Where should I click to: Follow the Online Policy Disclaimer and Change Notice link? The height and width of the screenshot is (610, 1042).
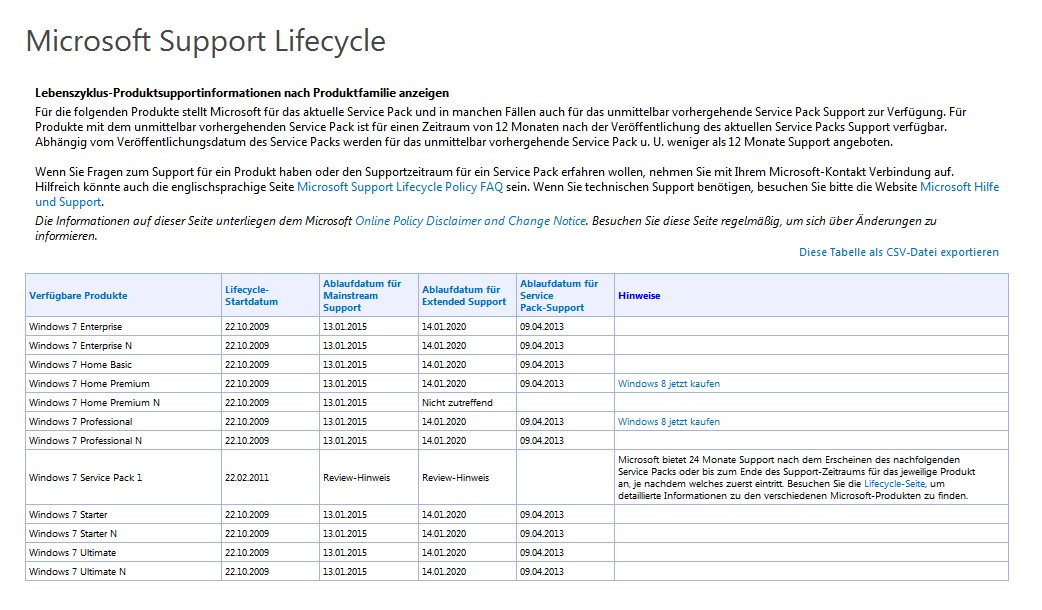pos(470,221)
